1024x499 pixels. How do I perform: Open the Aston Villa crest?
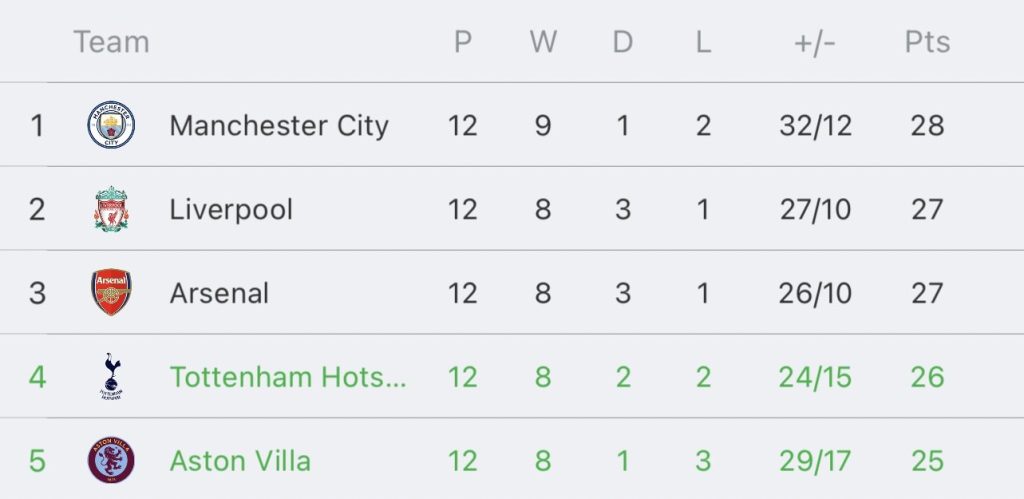click(x=111, y=460)
